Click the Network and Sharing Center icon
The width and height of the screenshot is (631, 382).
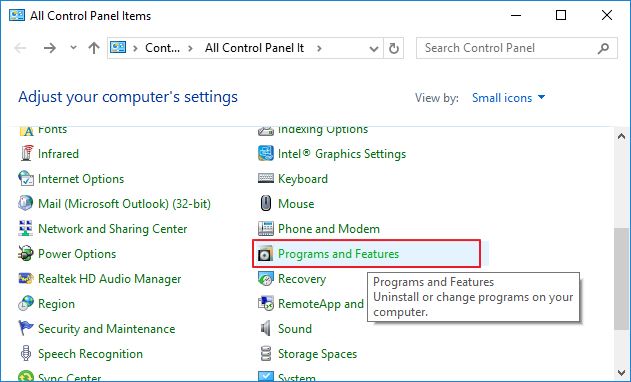(x=26, y=228)
